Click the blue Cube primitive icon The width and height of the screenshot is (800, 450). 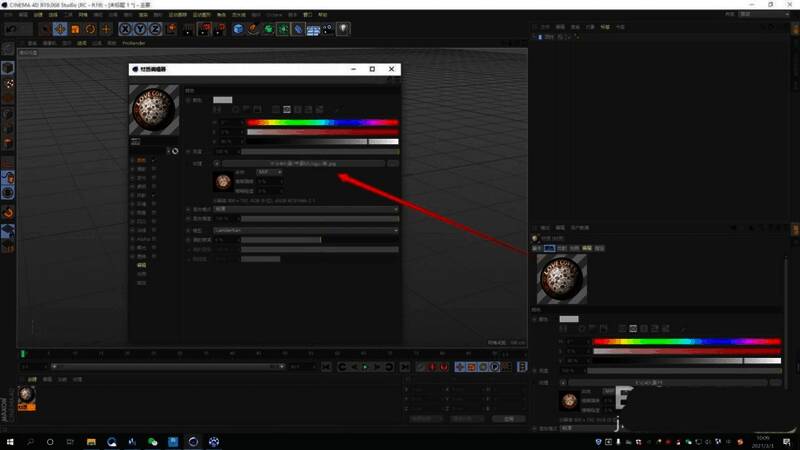[x=239, y=29]
